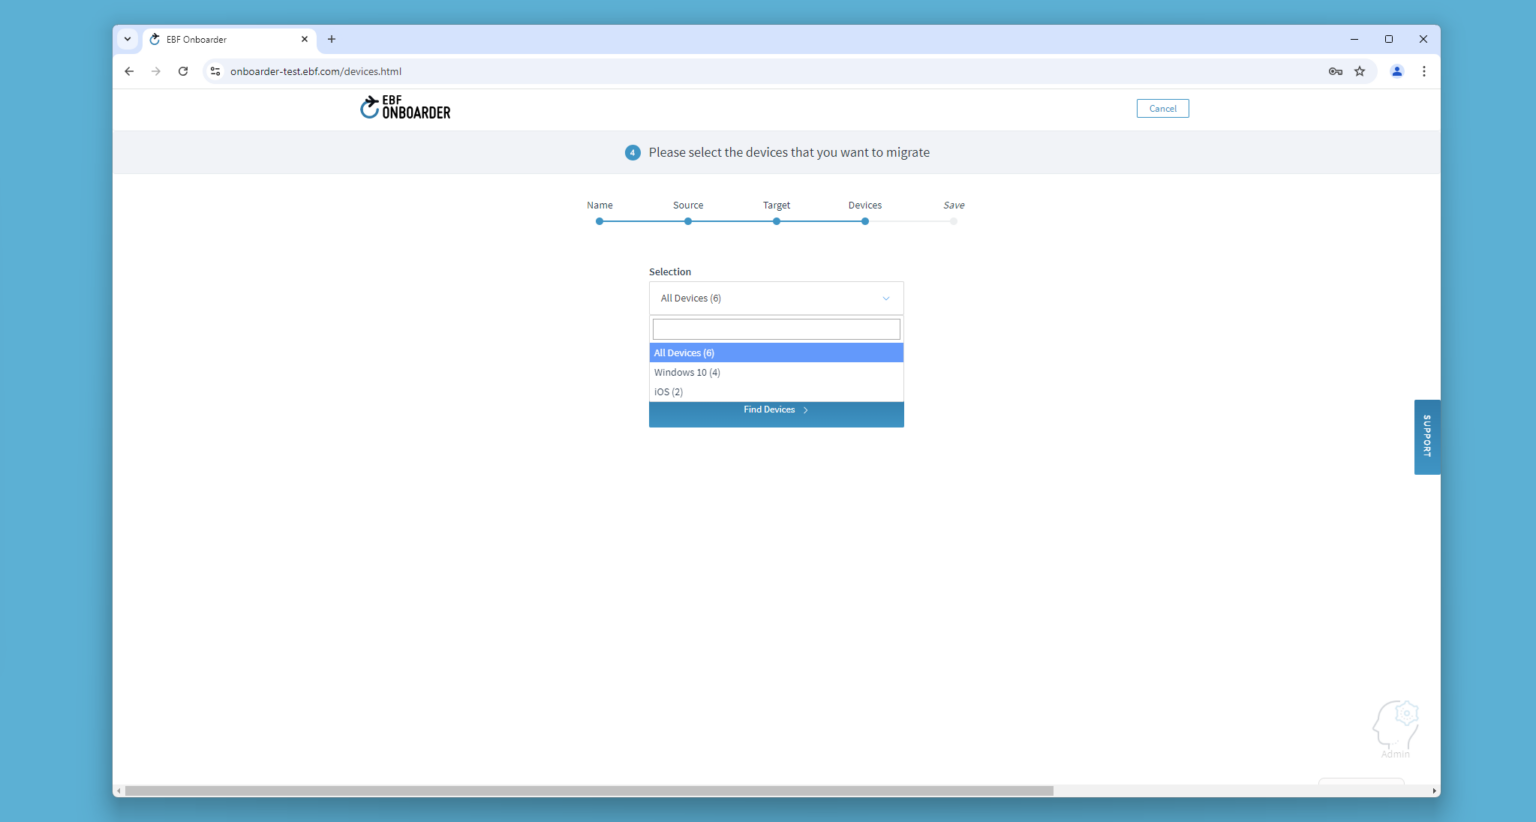Open a new browser tab

pos(332,39)
